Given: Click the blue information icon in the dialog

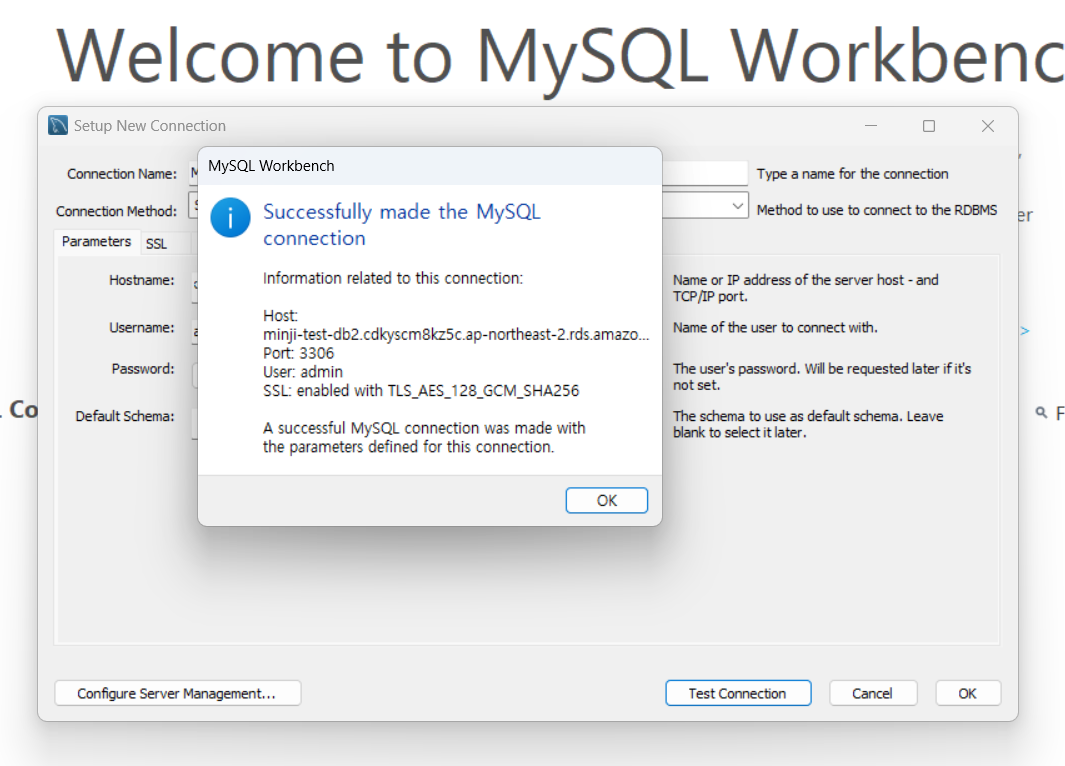Looking at the screenshot, I should 230,218.
